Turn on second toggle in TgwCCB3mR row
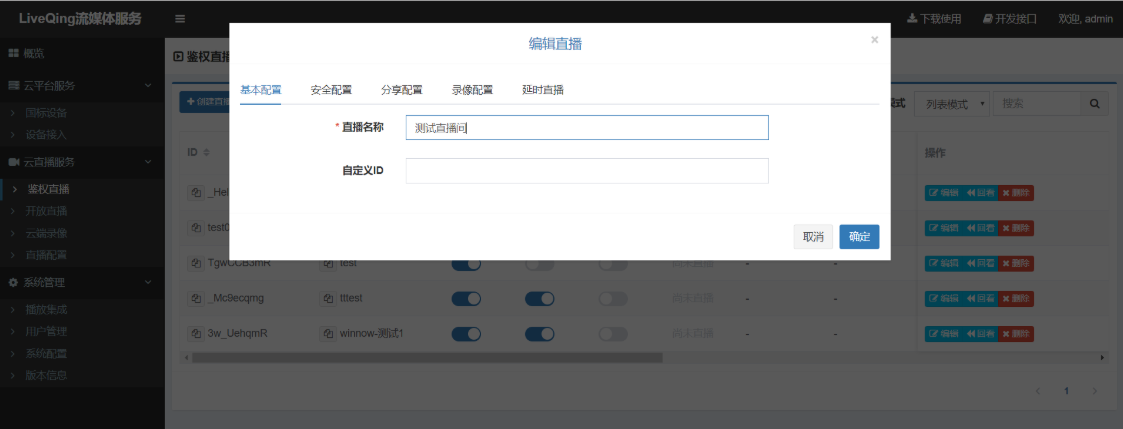 [540, 264]
